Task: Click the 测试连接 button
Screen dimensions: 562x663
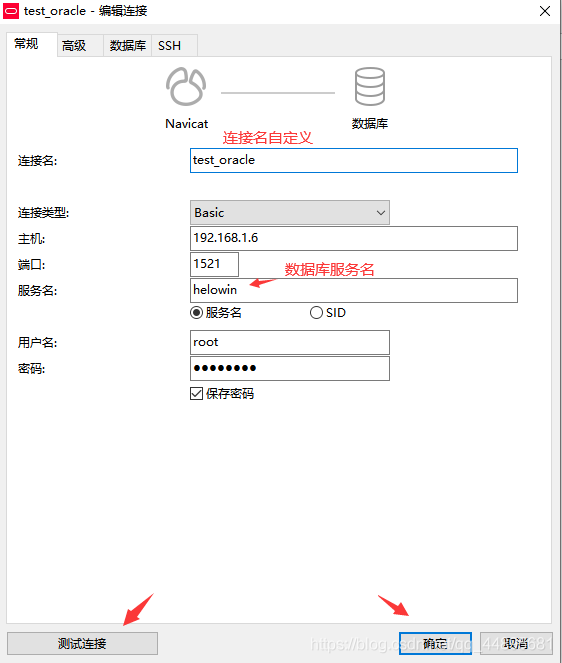Action: pos(82,644)
